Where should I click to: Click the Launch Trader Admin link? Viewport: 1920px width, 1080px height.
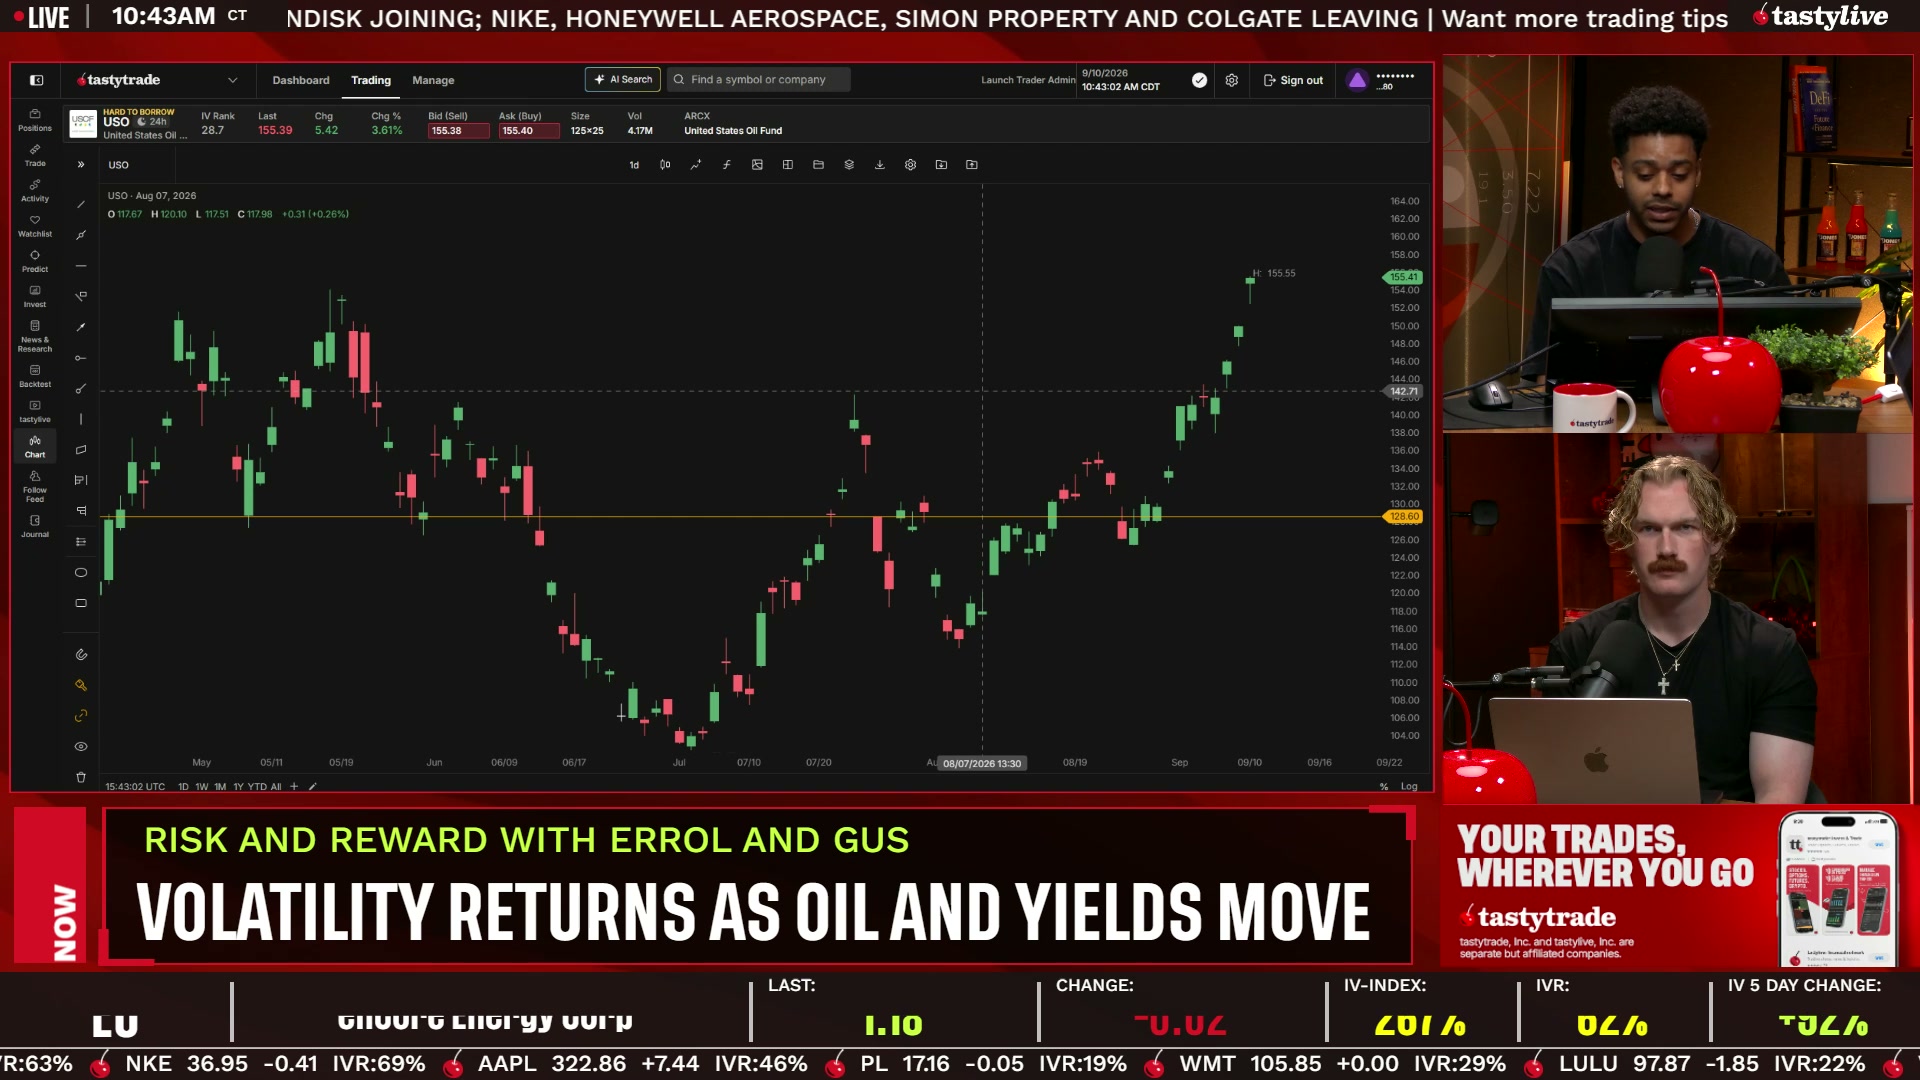tap(1028, 80)
